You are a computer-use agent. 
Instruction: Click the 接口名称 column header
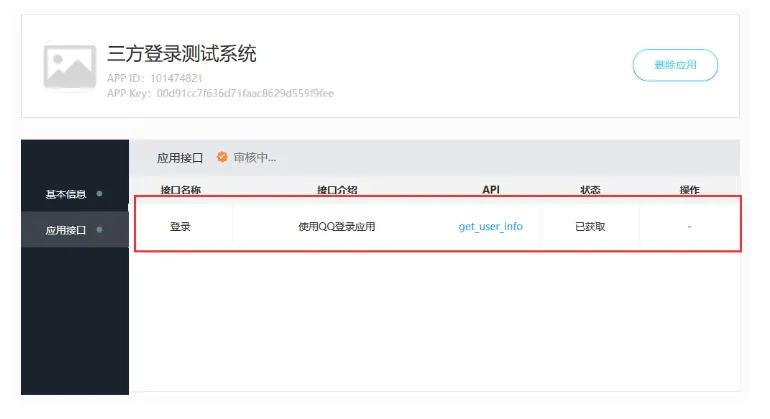(x=181, y=190)
